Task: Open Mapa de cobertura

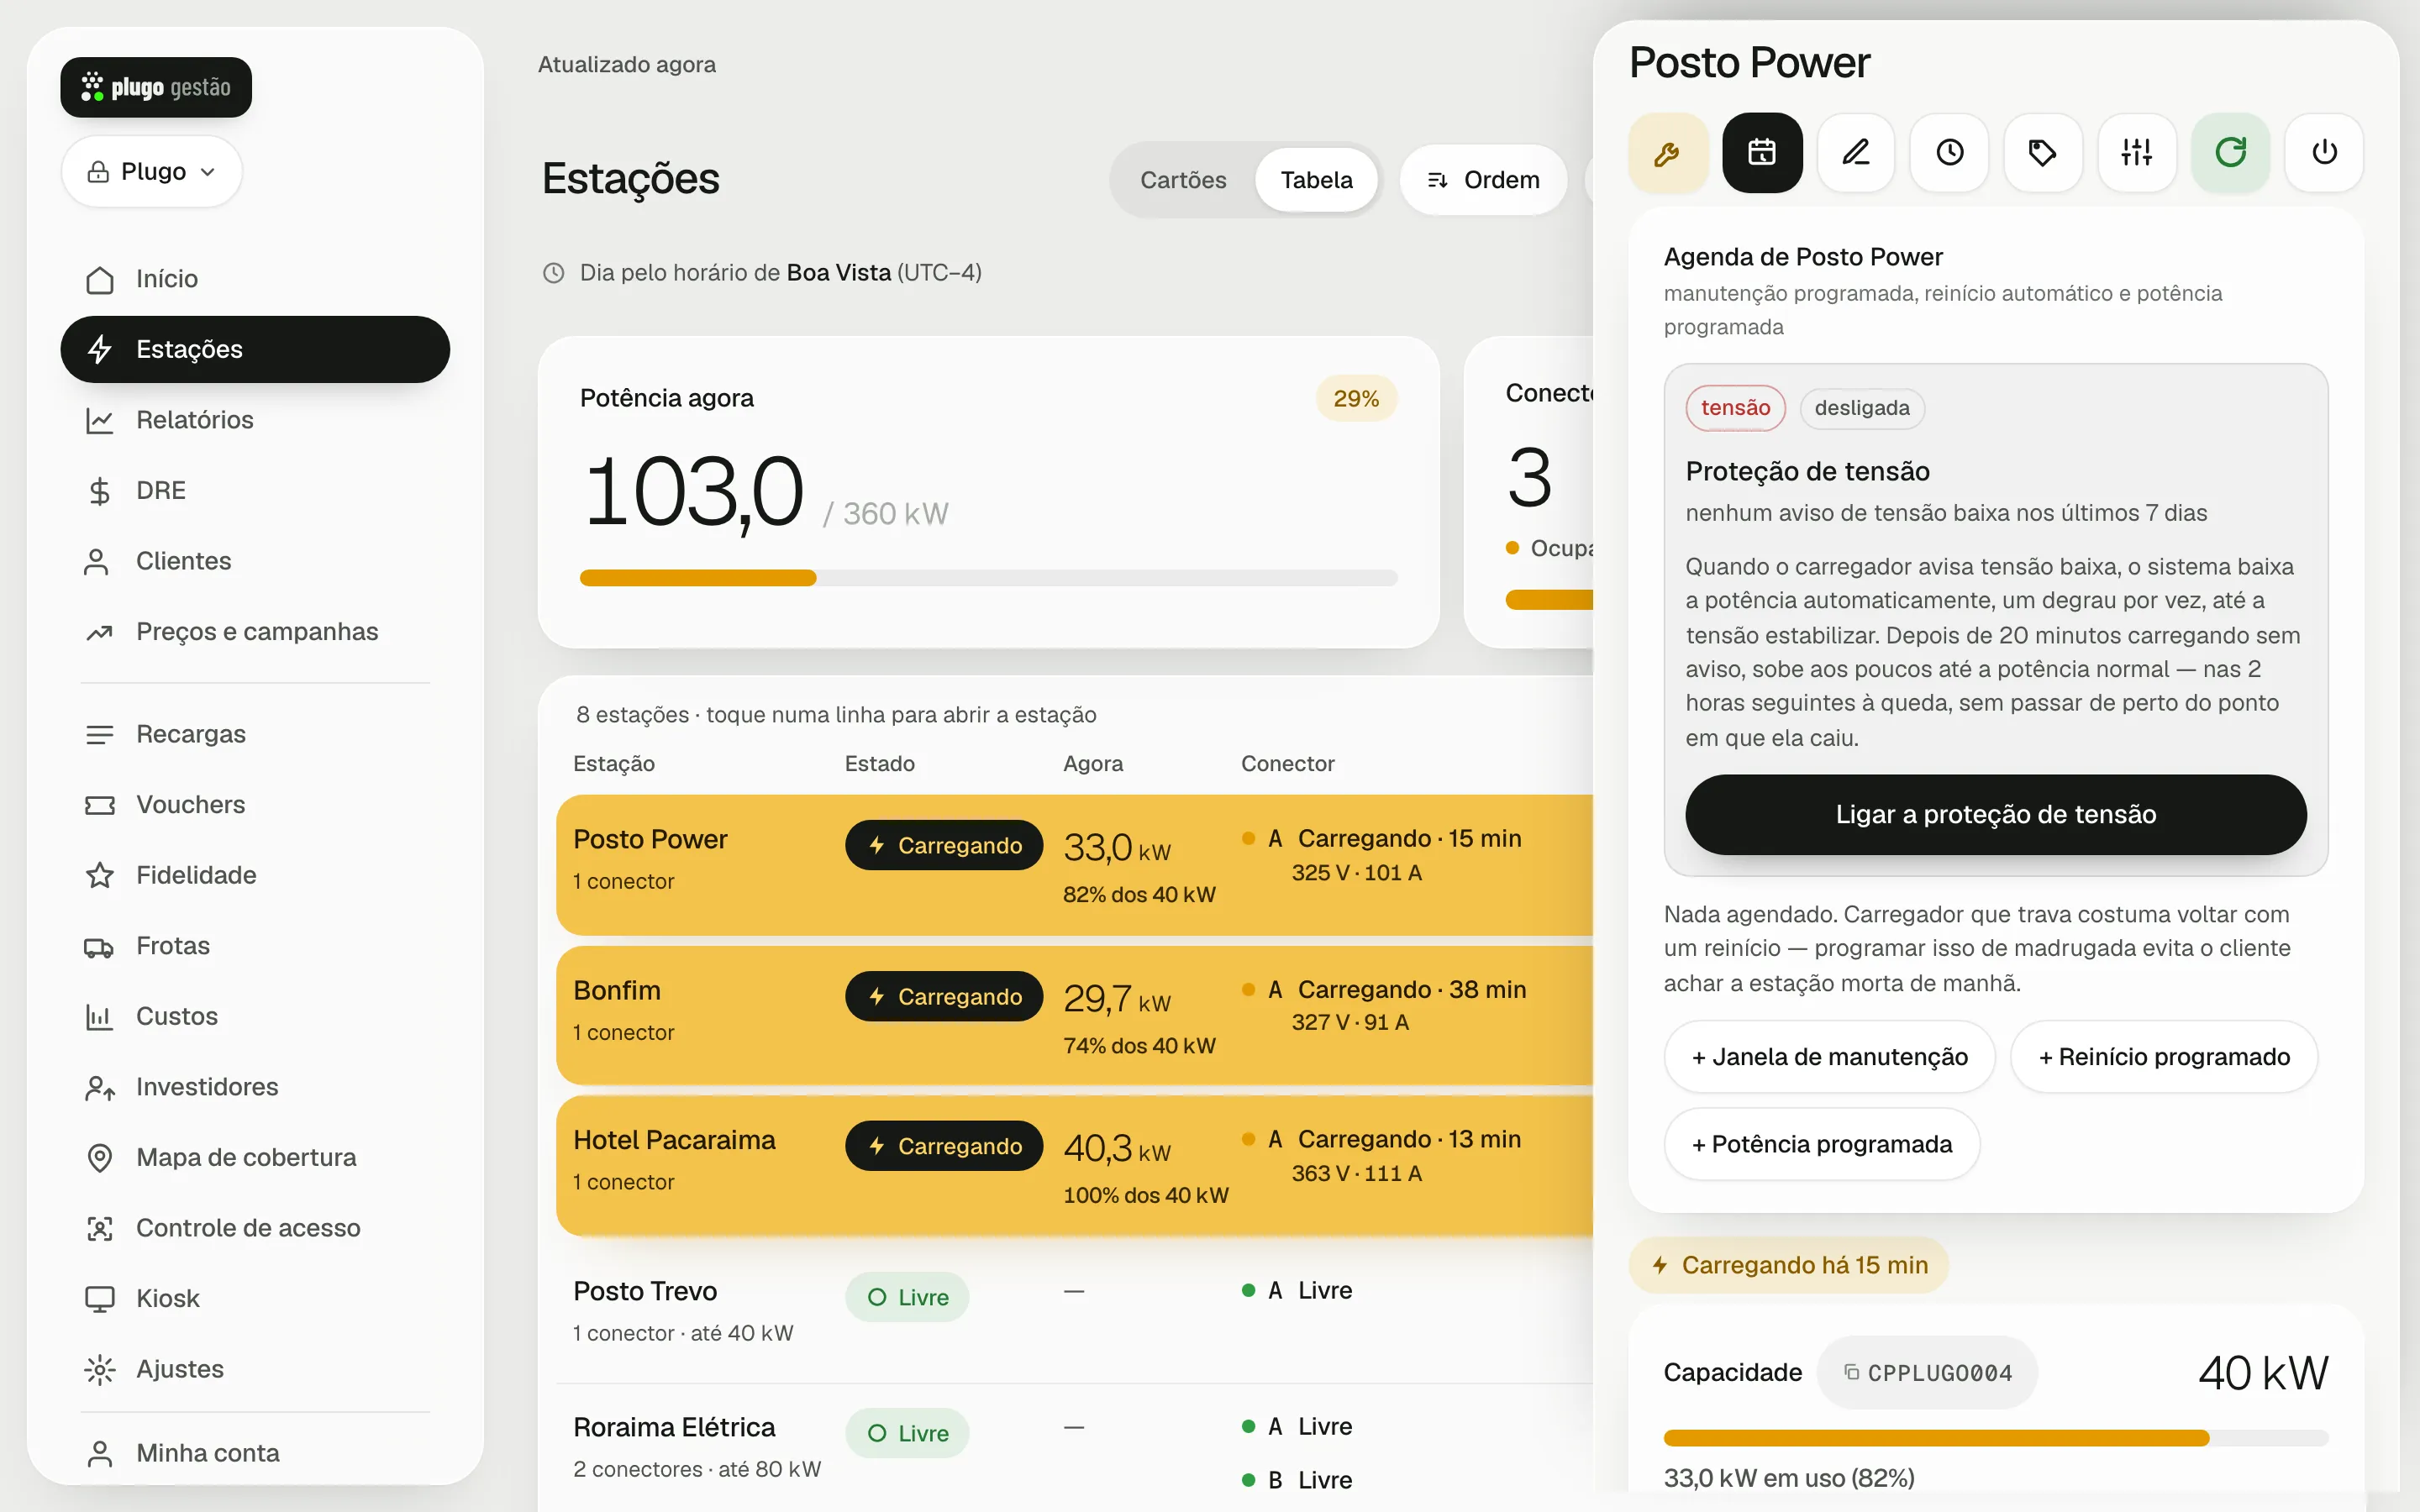Action: coord(255,1157)
